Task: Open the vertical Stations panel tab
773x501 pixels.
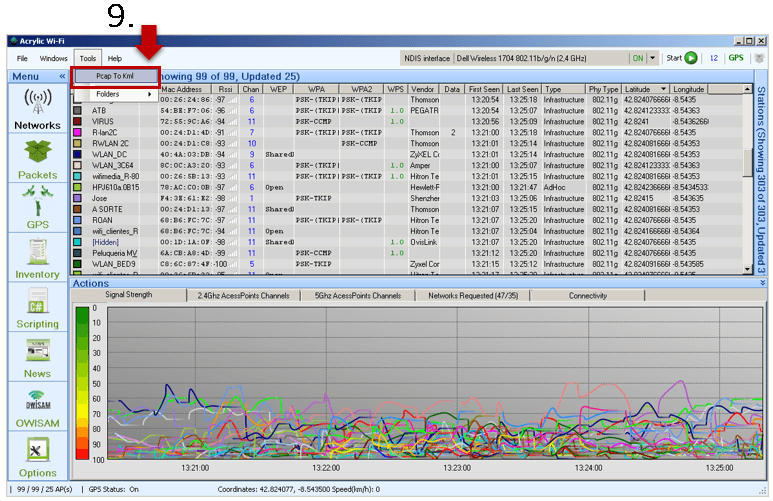Action: 761,178
